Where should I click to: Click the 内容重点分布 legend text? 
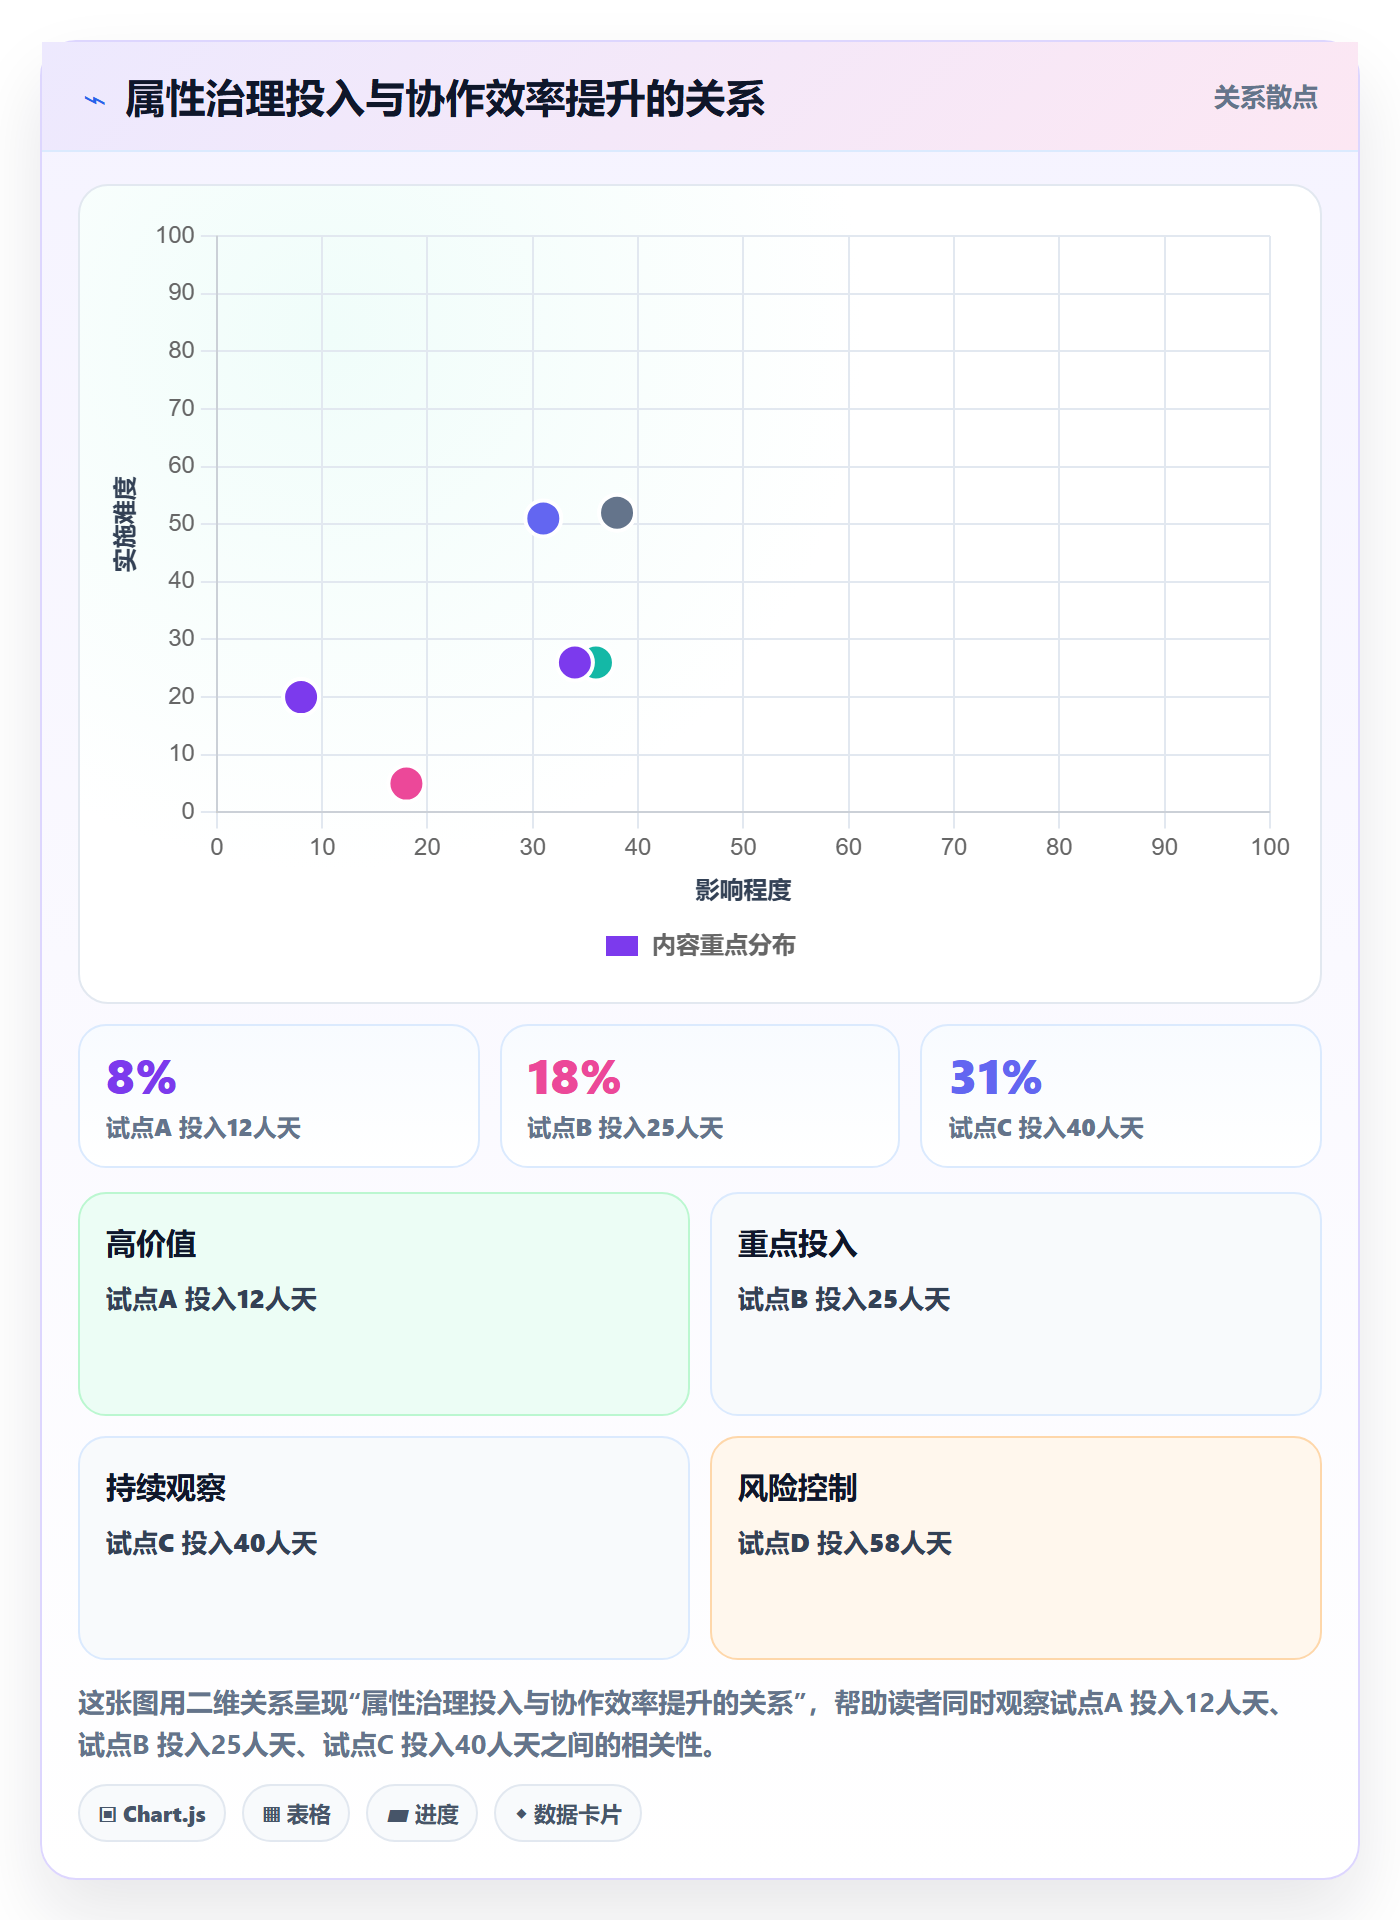(x=723, y=946)
